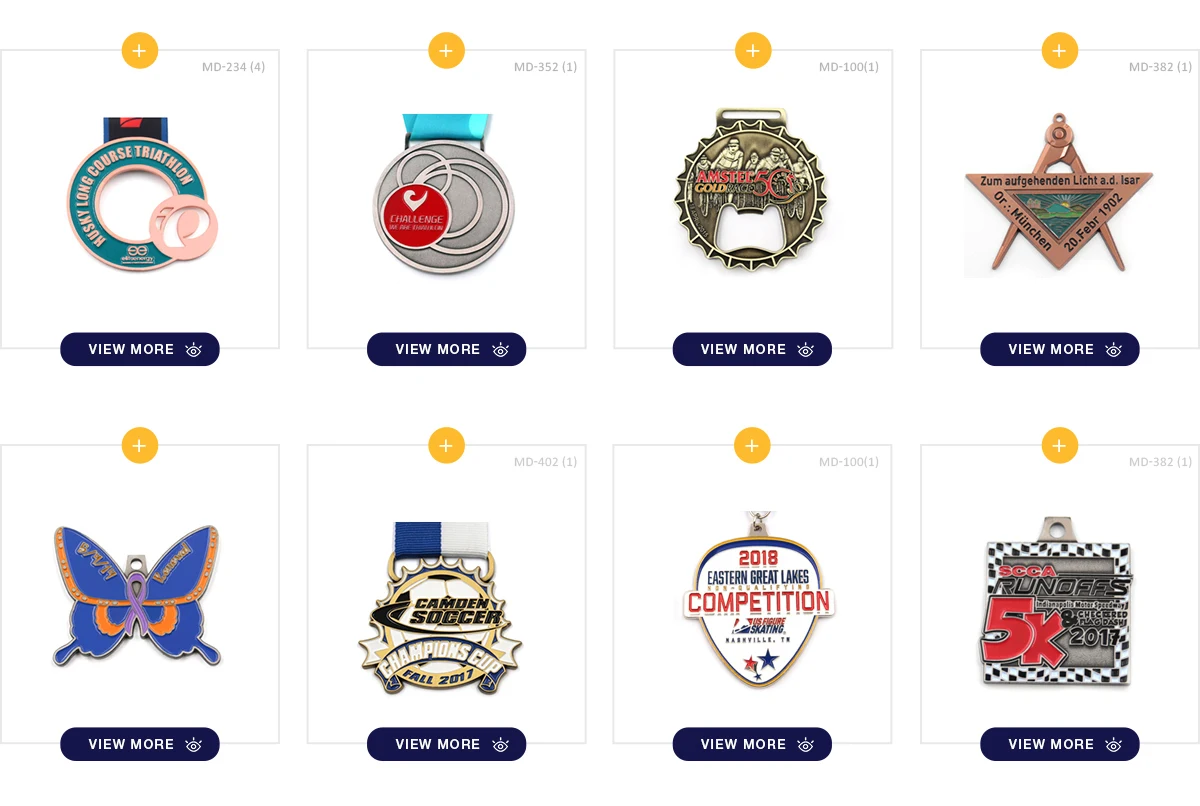Click View More under Eastern Great Lakes Competition medal
The width and height of the screenshot is (1200, 806).
tap(752, 744)
